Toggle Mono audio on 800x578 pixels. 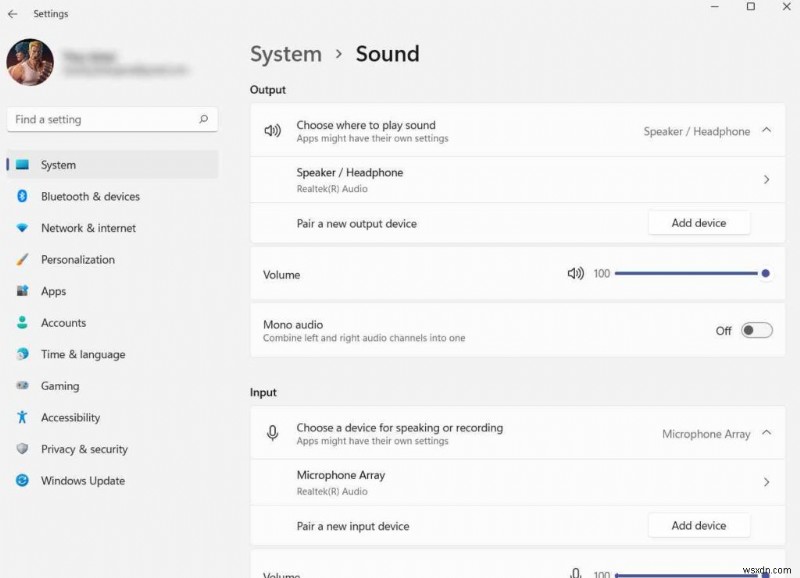click(x=756, y=330)
